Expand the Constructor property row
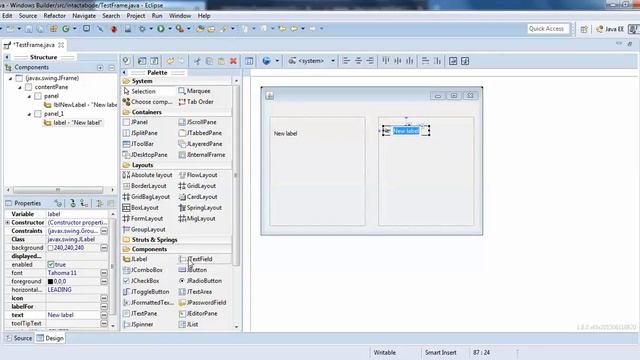 point(7,223)
